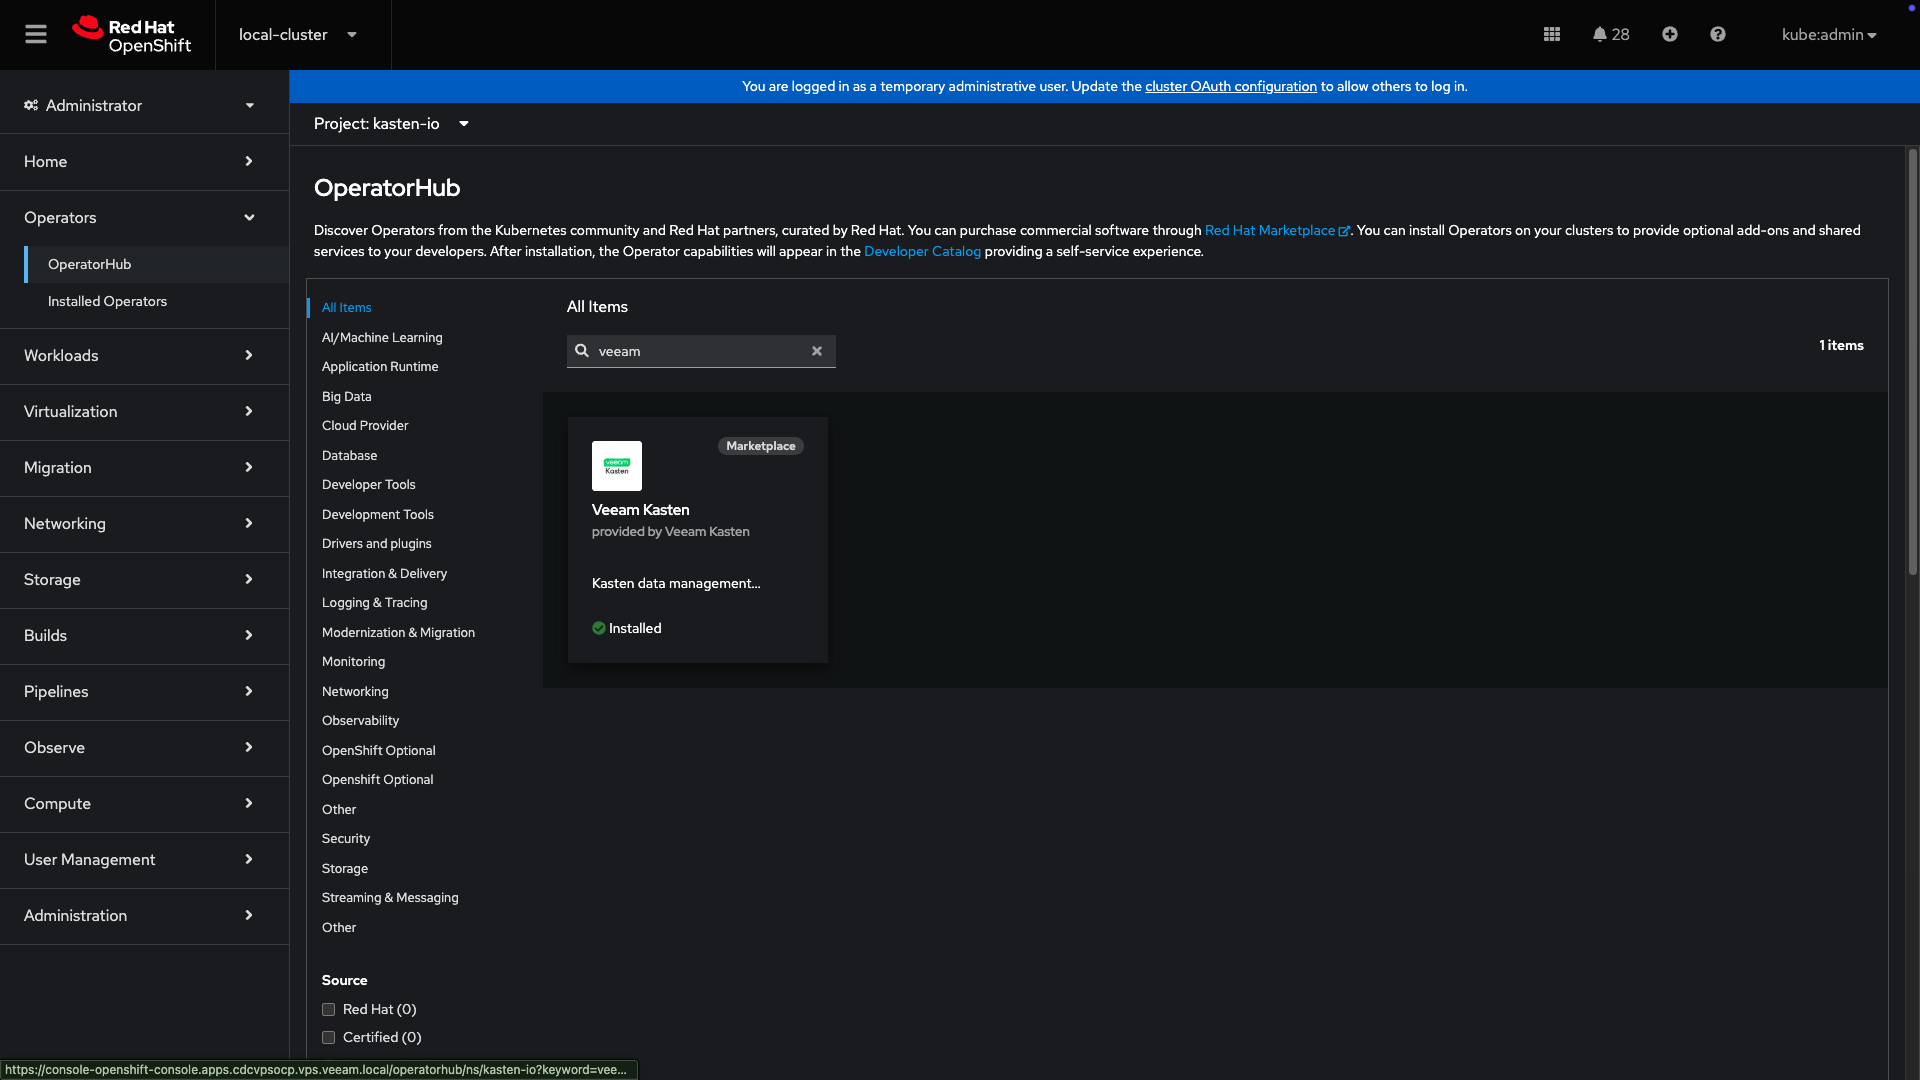Open the help question mark menu
Viewport: 1920px width, 1080px height.
(x=1717, y=34)
